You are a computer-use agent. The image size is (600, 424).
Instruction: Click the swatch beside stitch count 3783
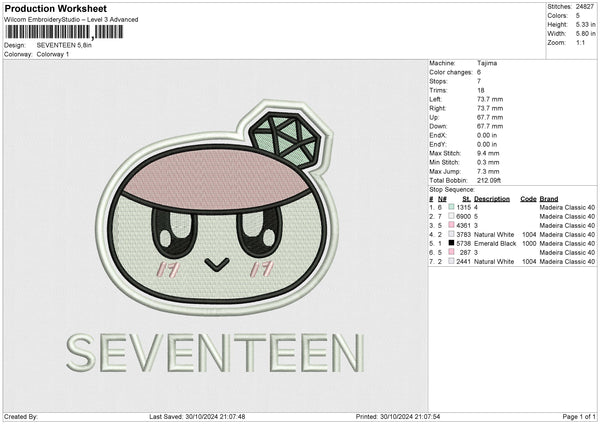pos(452,234)
